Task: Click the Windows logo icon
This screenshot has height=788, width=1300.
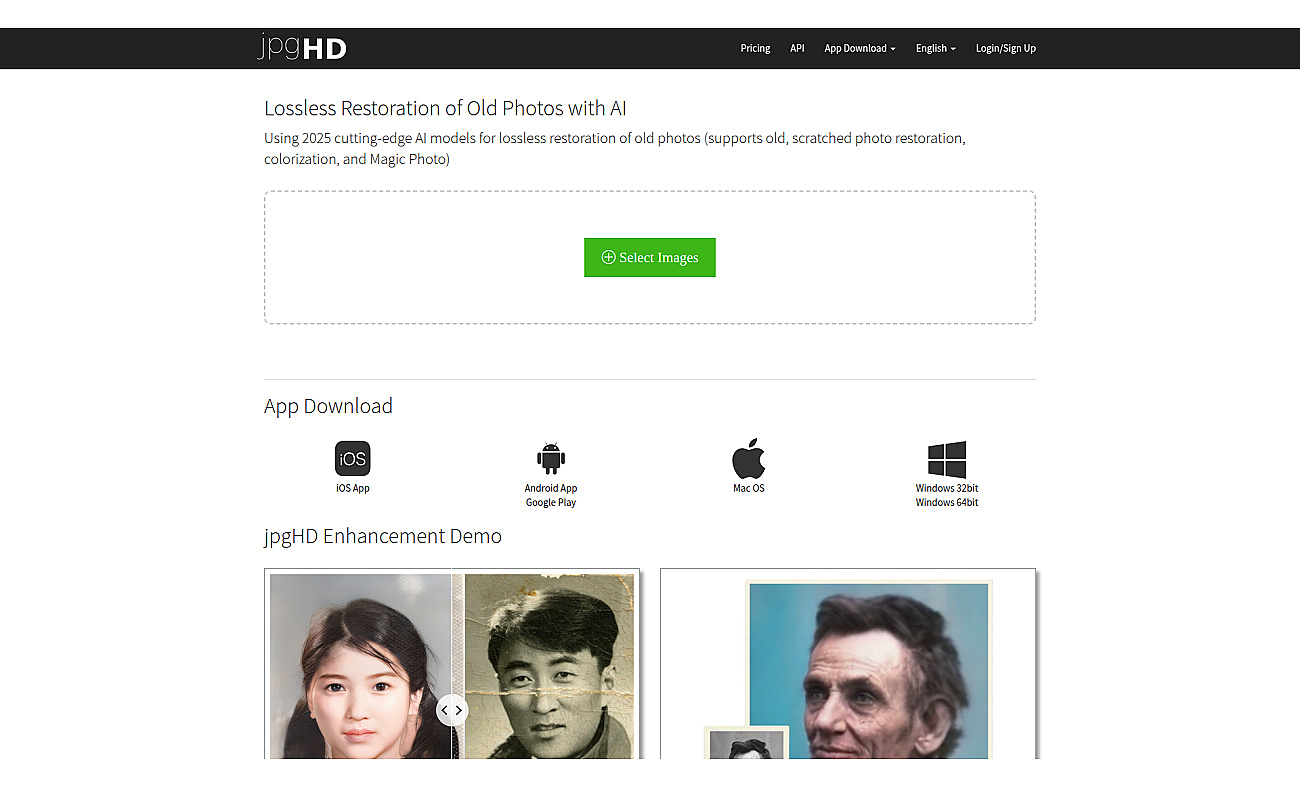Action: (x=947, y=459)
